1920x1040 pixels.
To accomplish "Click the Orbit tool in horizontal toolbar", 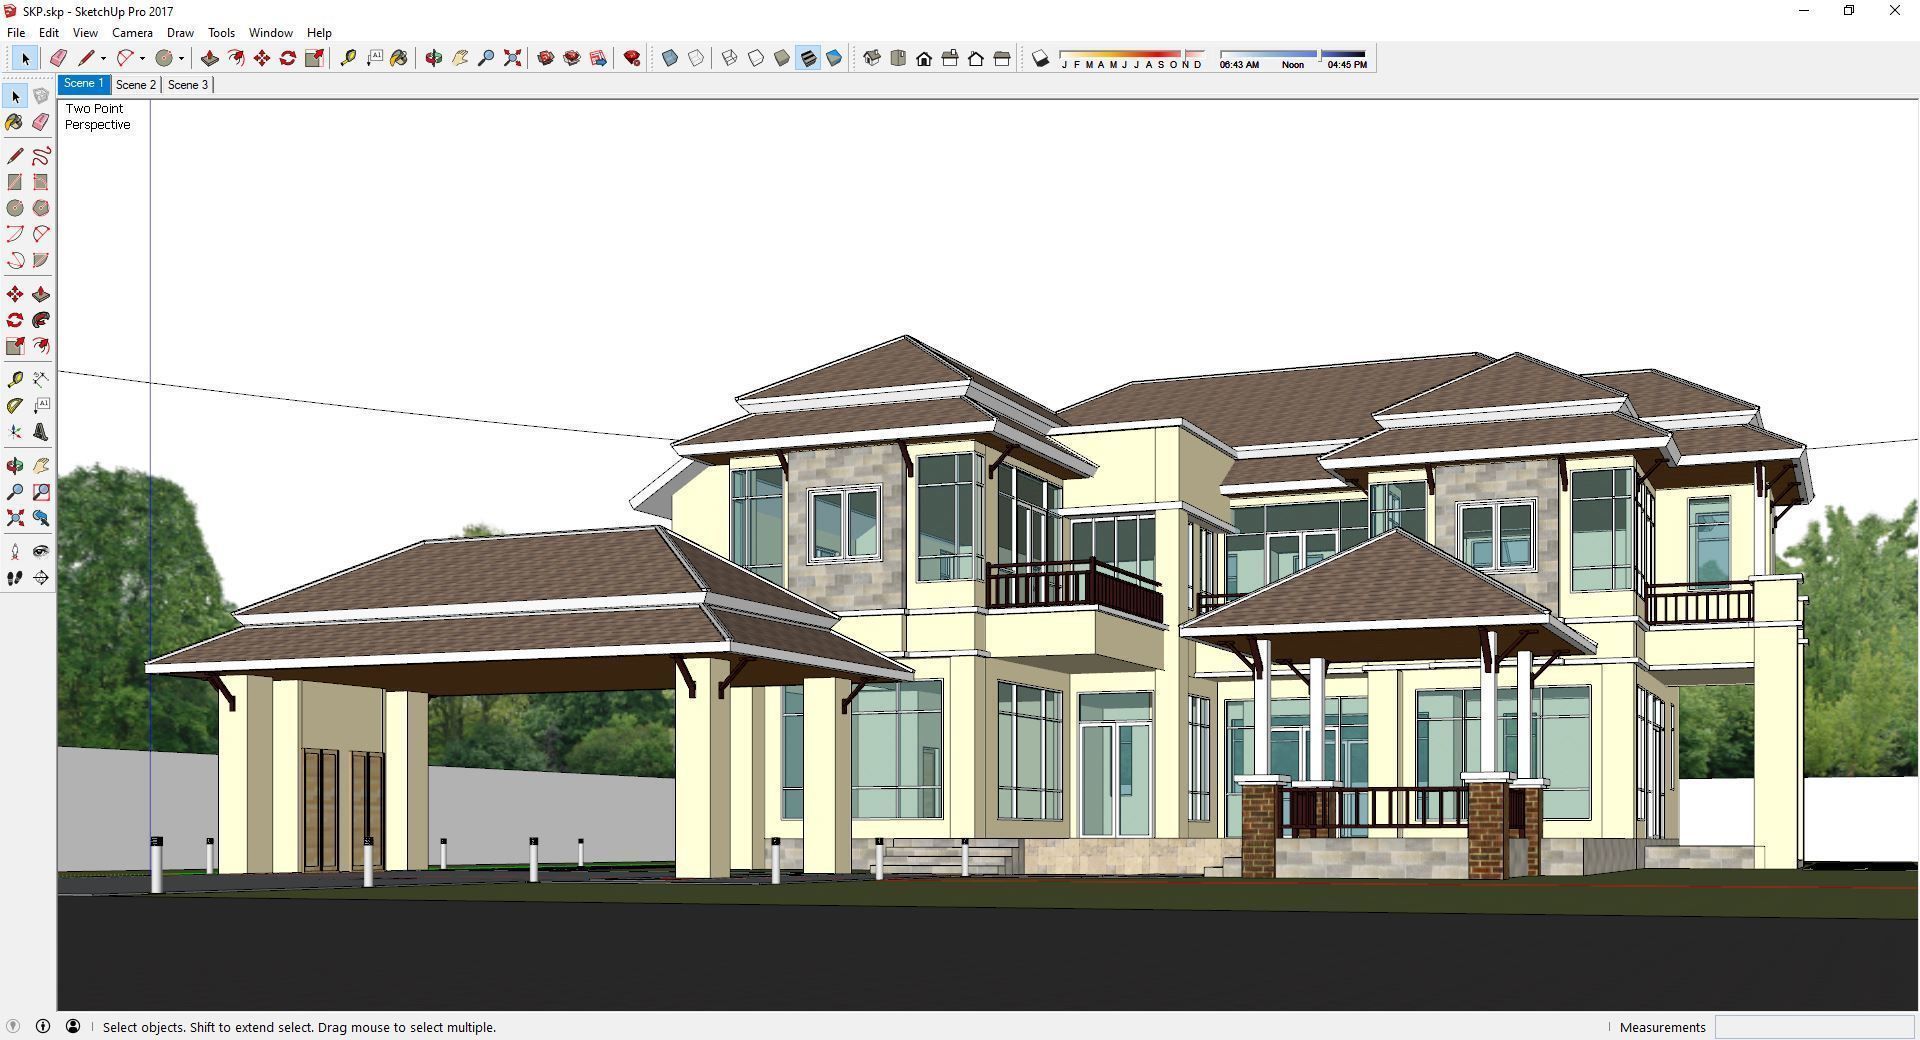I will click(x=434, y=59).
